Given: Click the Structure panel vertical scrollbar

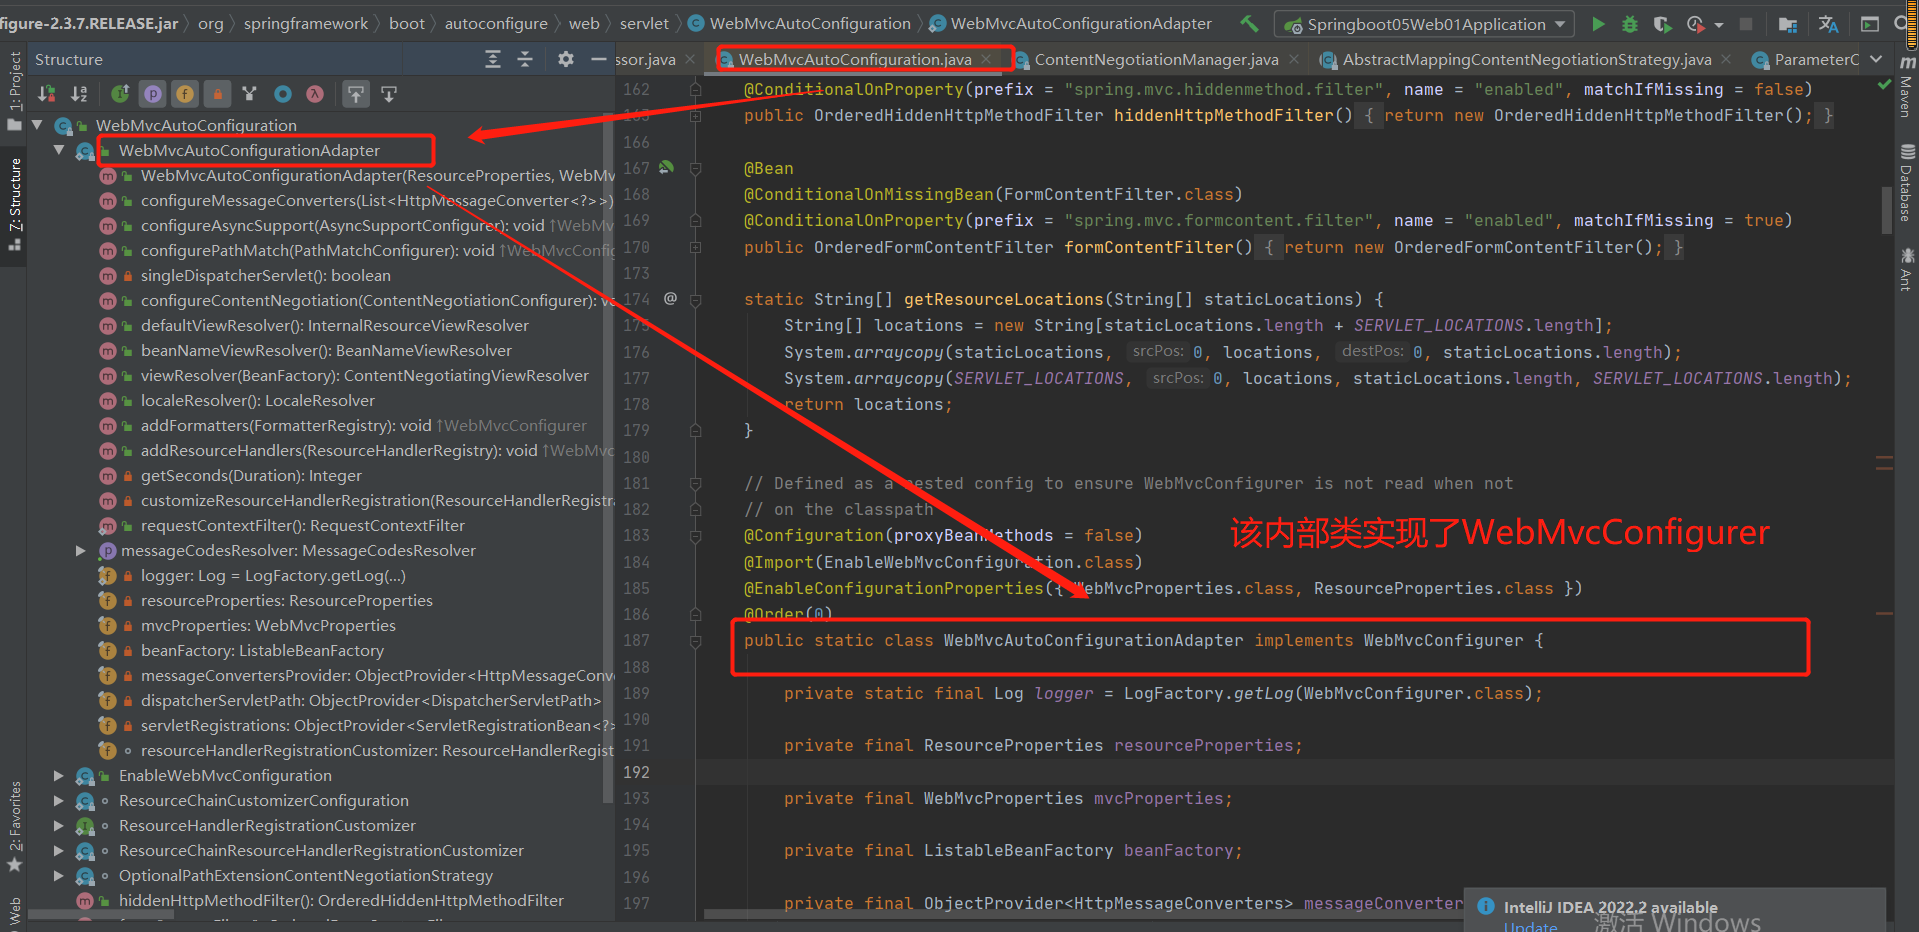Looking at the screenshot, I should coord(608,460).
